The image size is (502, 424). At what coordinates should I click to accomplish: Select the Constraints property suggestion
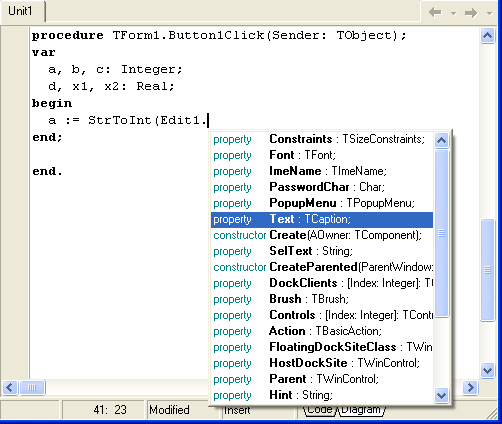(x=322, y=139)
